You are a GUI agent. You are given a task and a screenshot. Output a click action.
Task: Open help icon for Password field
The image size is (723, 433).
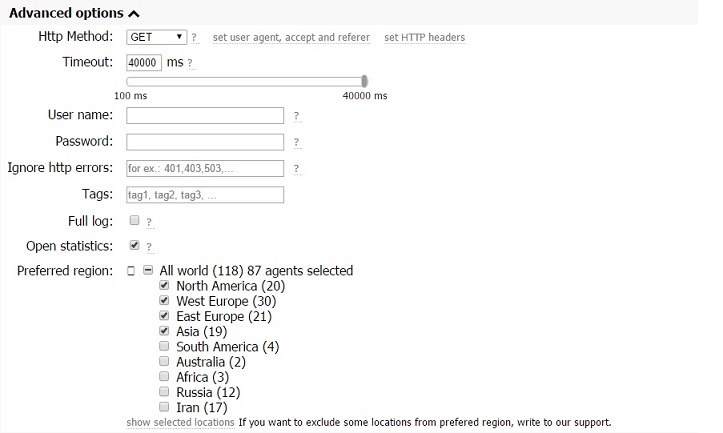click(296, 142)
